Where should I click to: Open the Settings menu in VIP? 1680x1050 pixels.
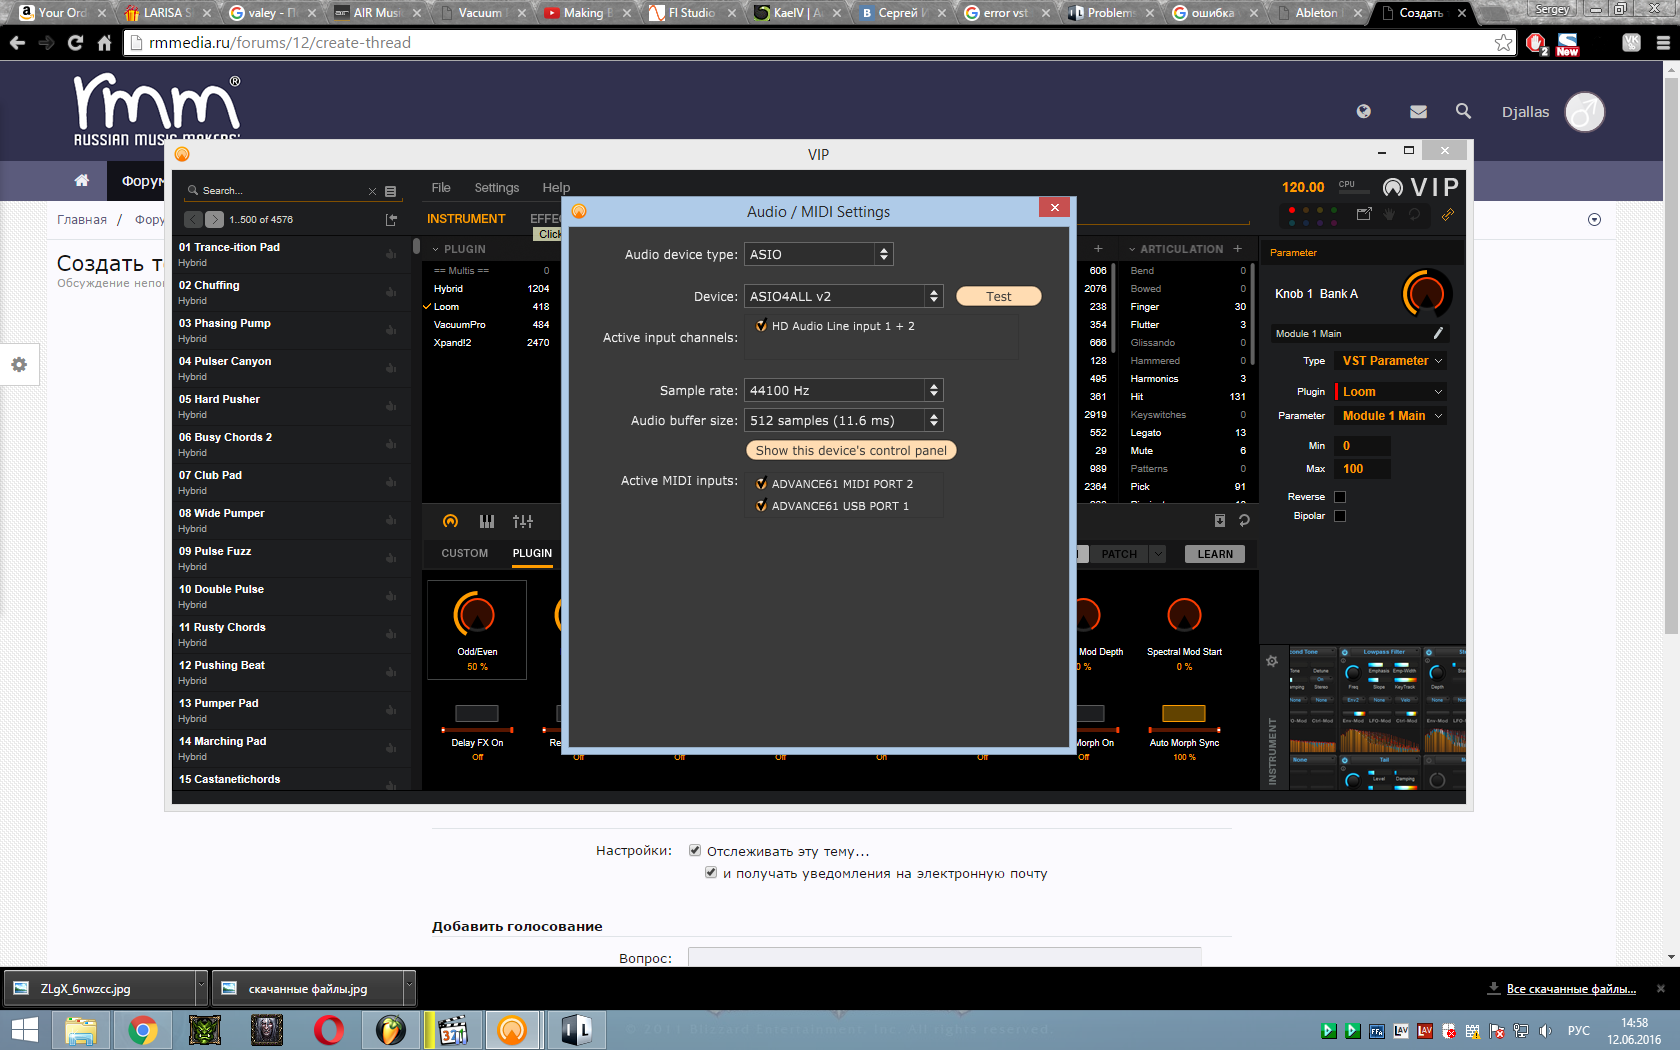[x=497, y=188]
